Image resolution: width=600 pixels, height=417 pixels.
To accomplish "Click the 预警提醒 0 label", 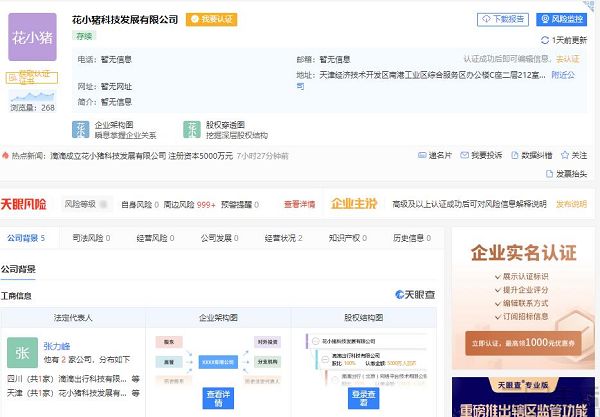I will (x=240, y=205).
